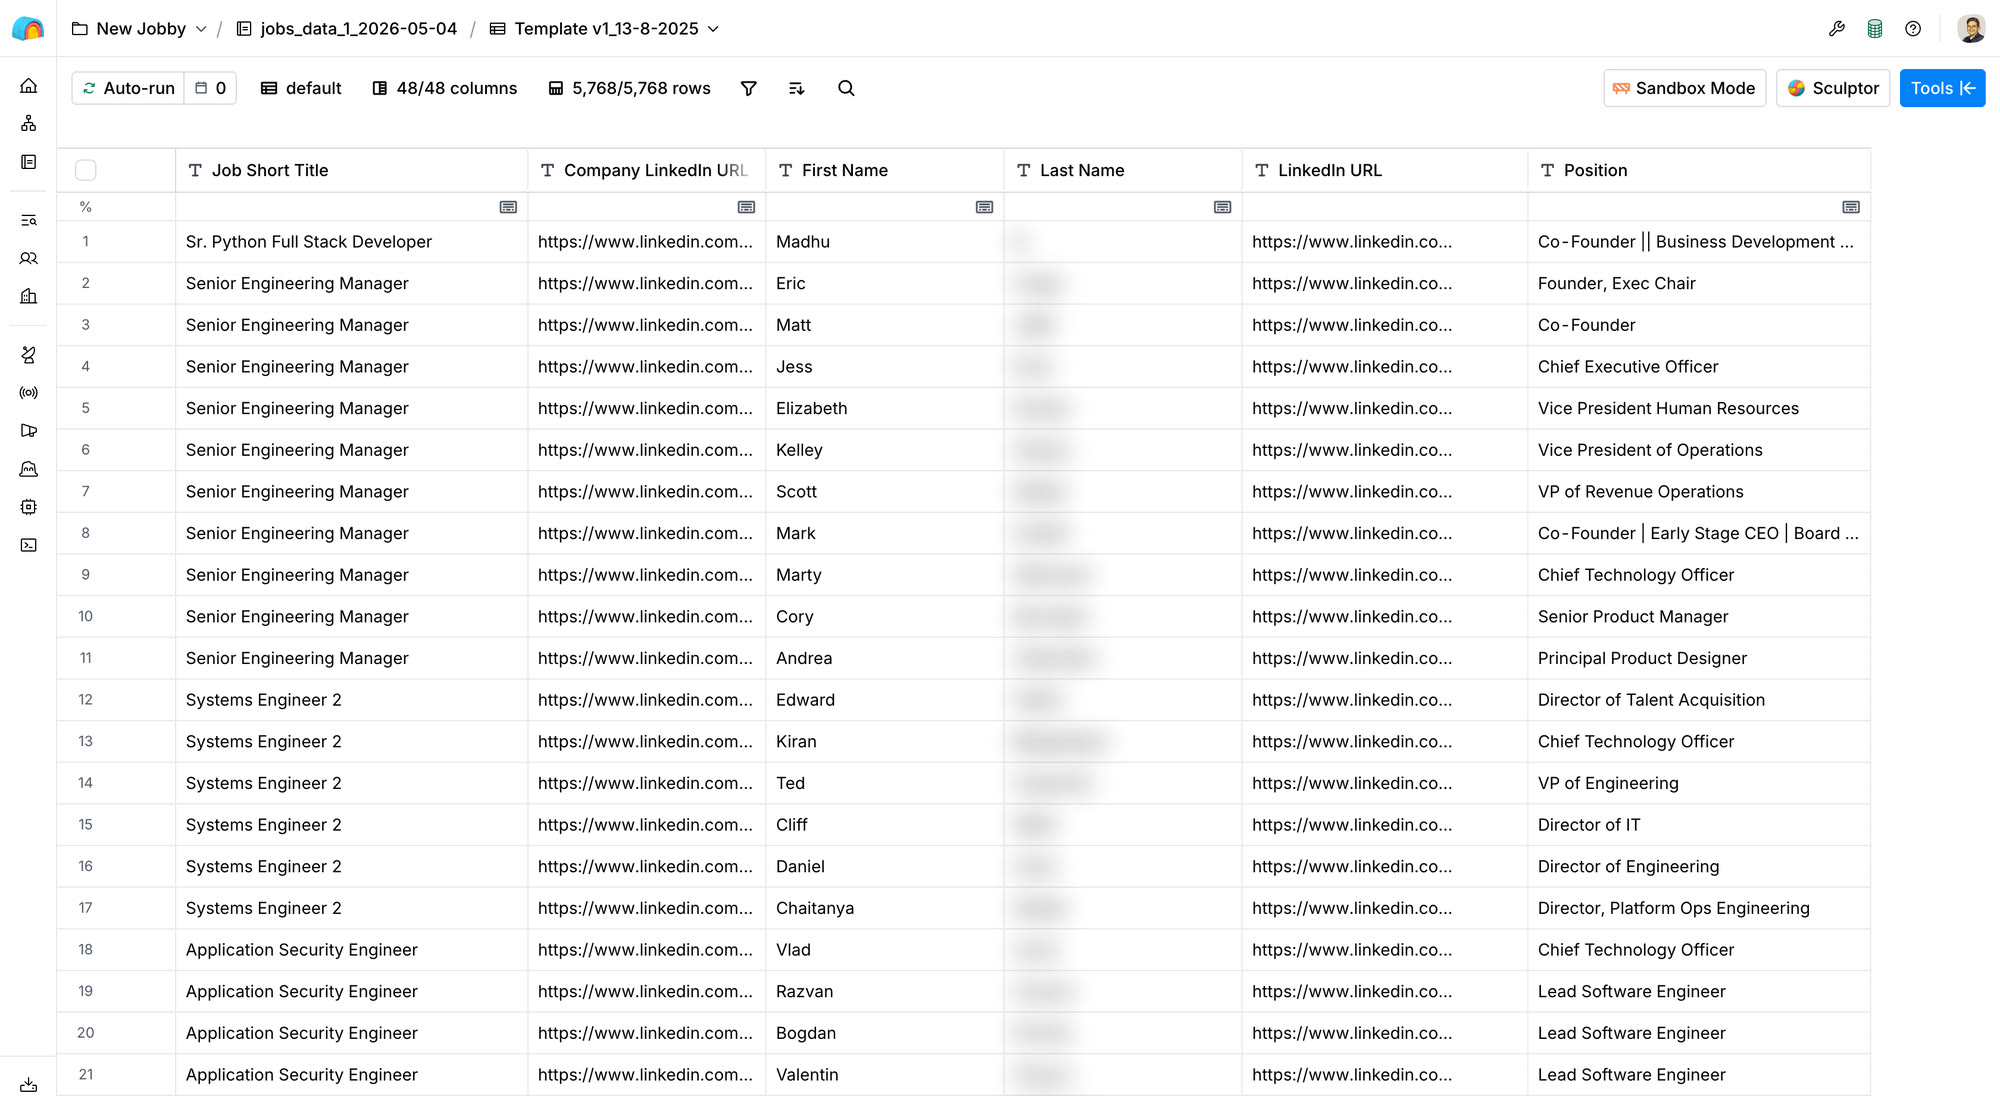The image size is (2000, 1096).
Task: Open the green database icon in header
Action: [x=1875, y=29]
